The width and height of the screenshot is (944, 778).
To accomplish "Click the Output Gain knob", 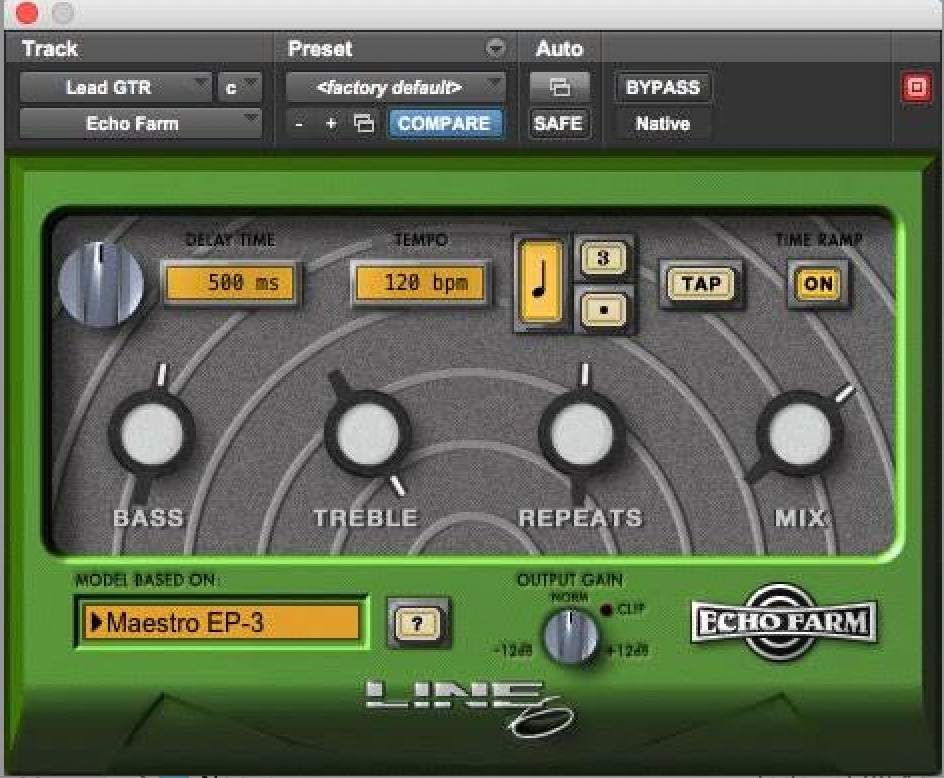I will [x=570, y=636].
